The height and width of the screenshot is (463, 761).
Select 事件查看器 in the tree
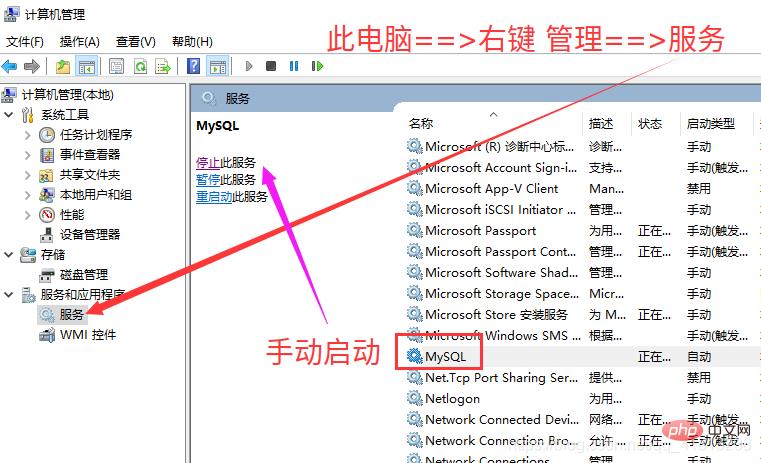click(90, 155)
